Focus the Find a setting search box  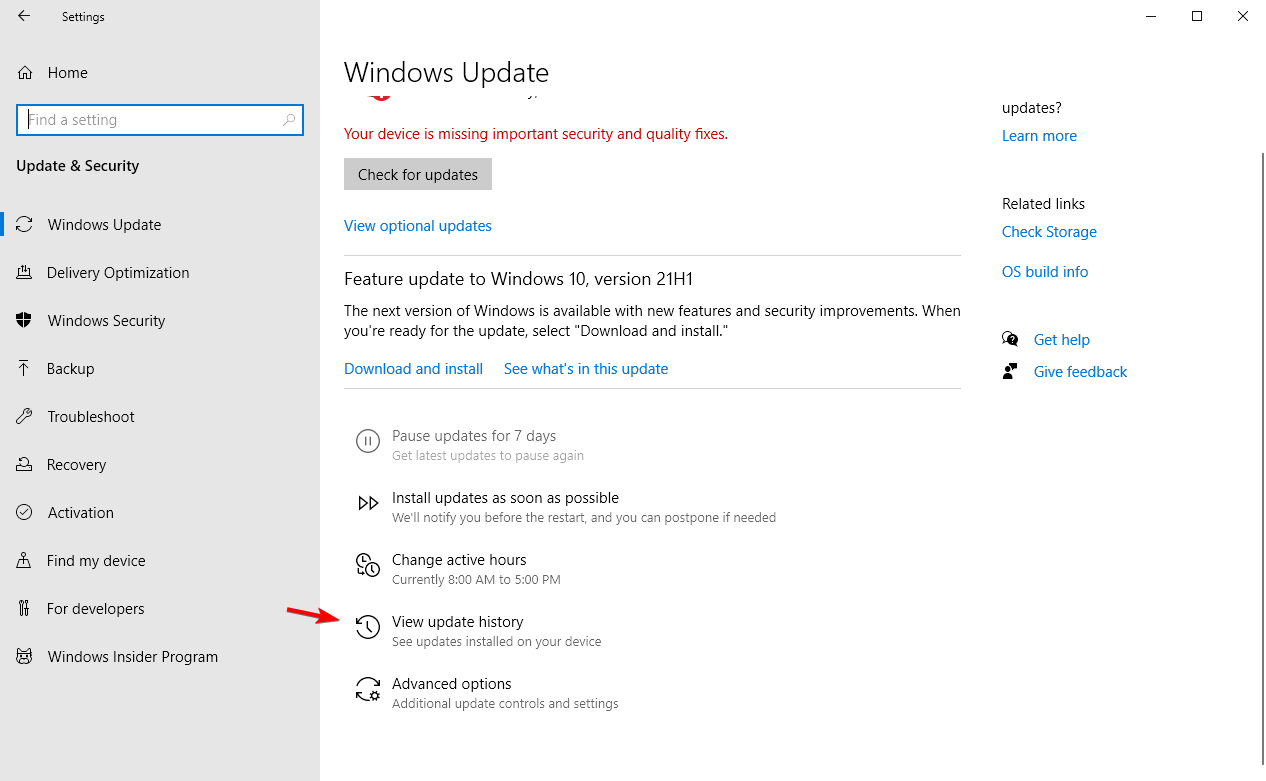pos(160,120)
